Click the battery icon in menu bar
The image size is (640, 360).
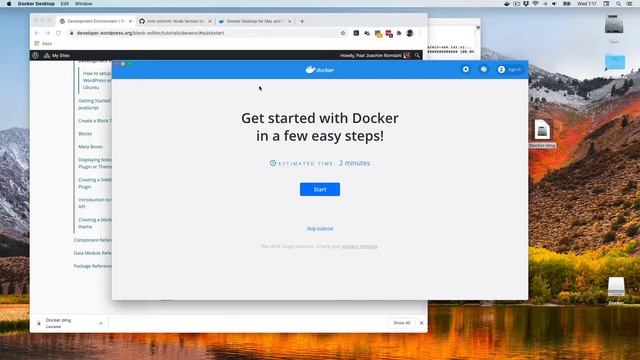(567, 4)
